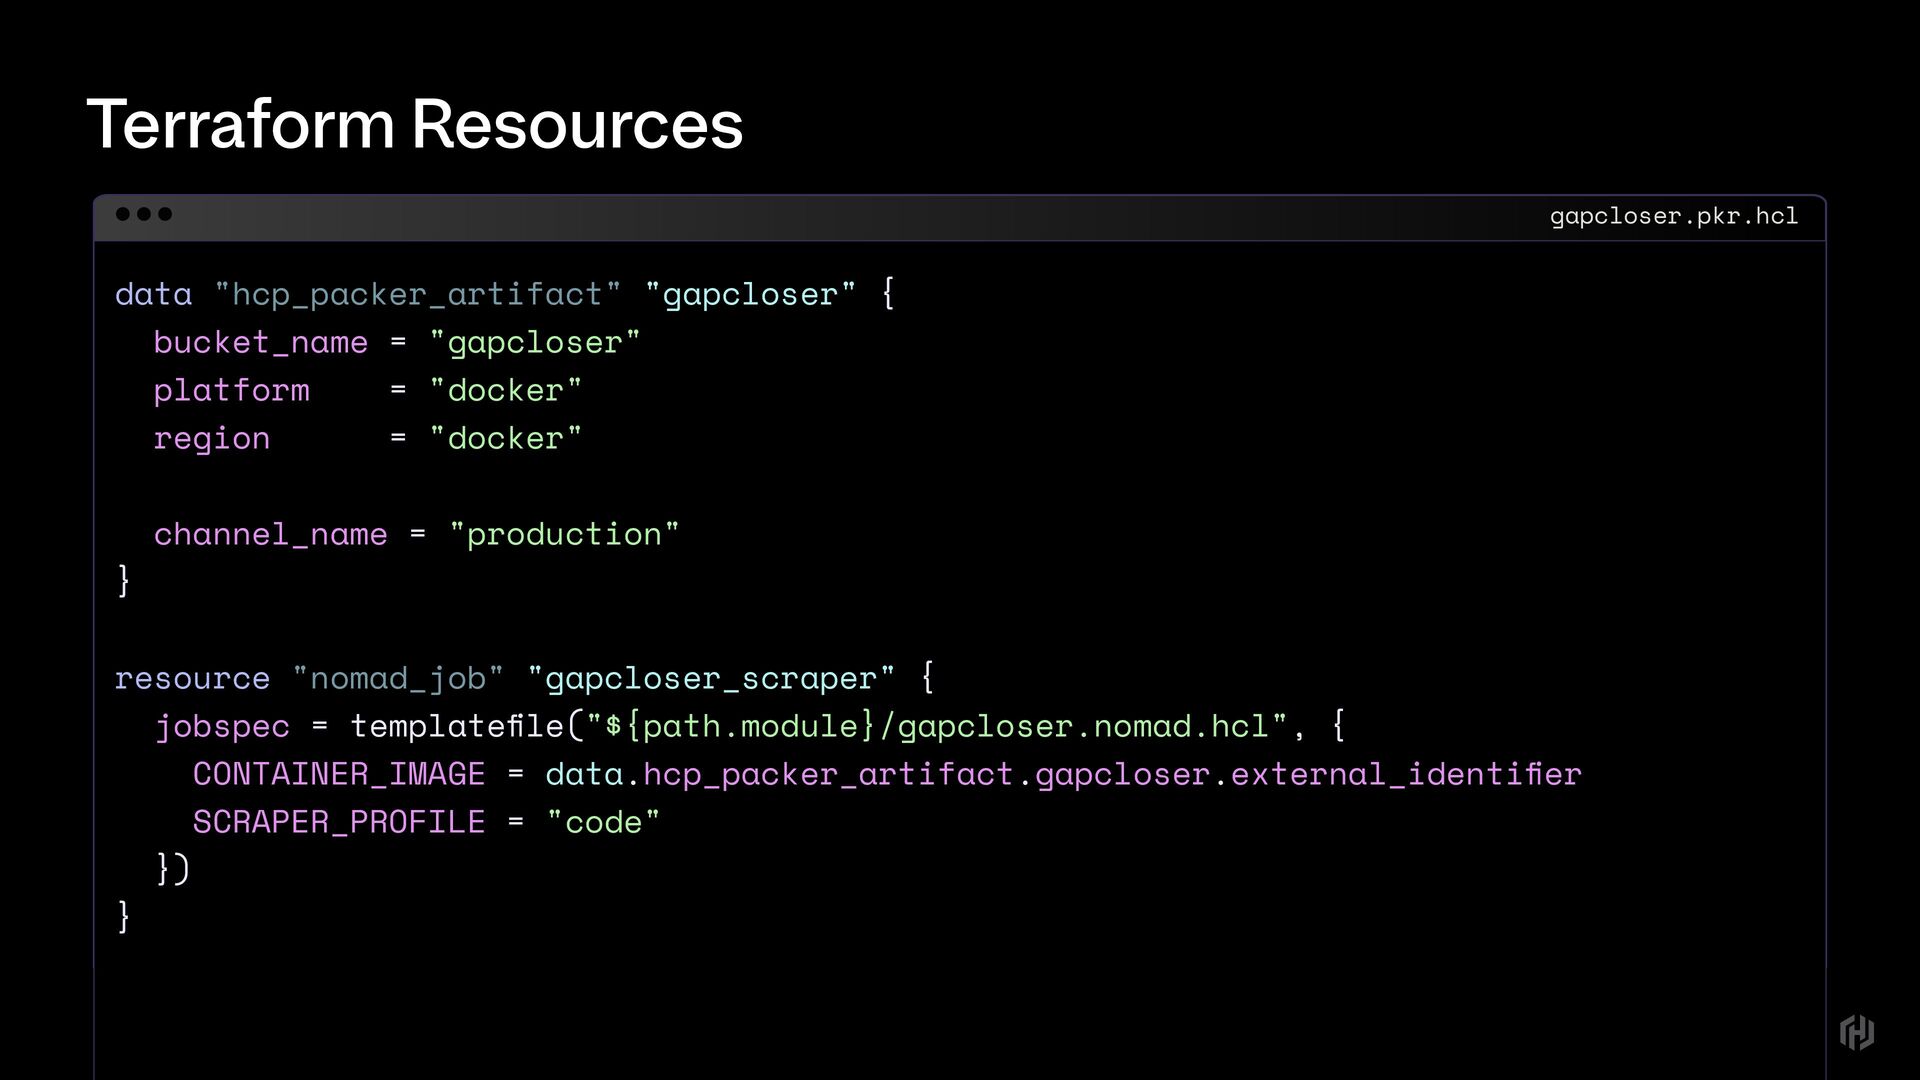
Task: Click the HashiCorp logo in the corner
Action: (x=1857, y=1032)
